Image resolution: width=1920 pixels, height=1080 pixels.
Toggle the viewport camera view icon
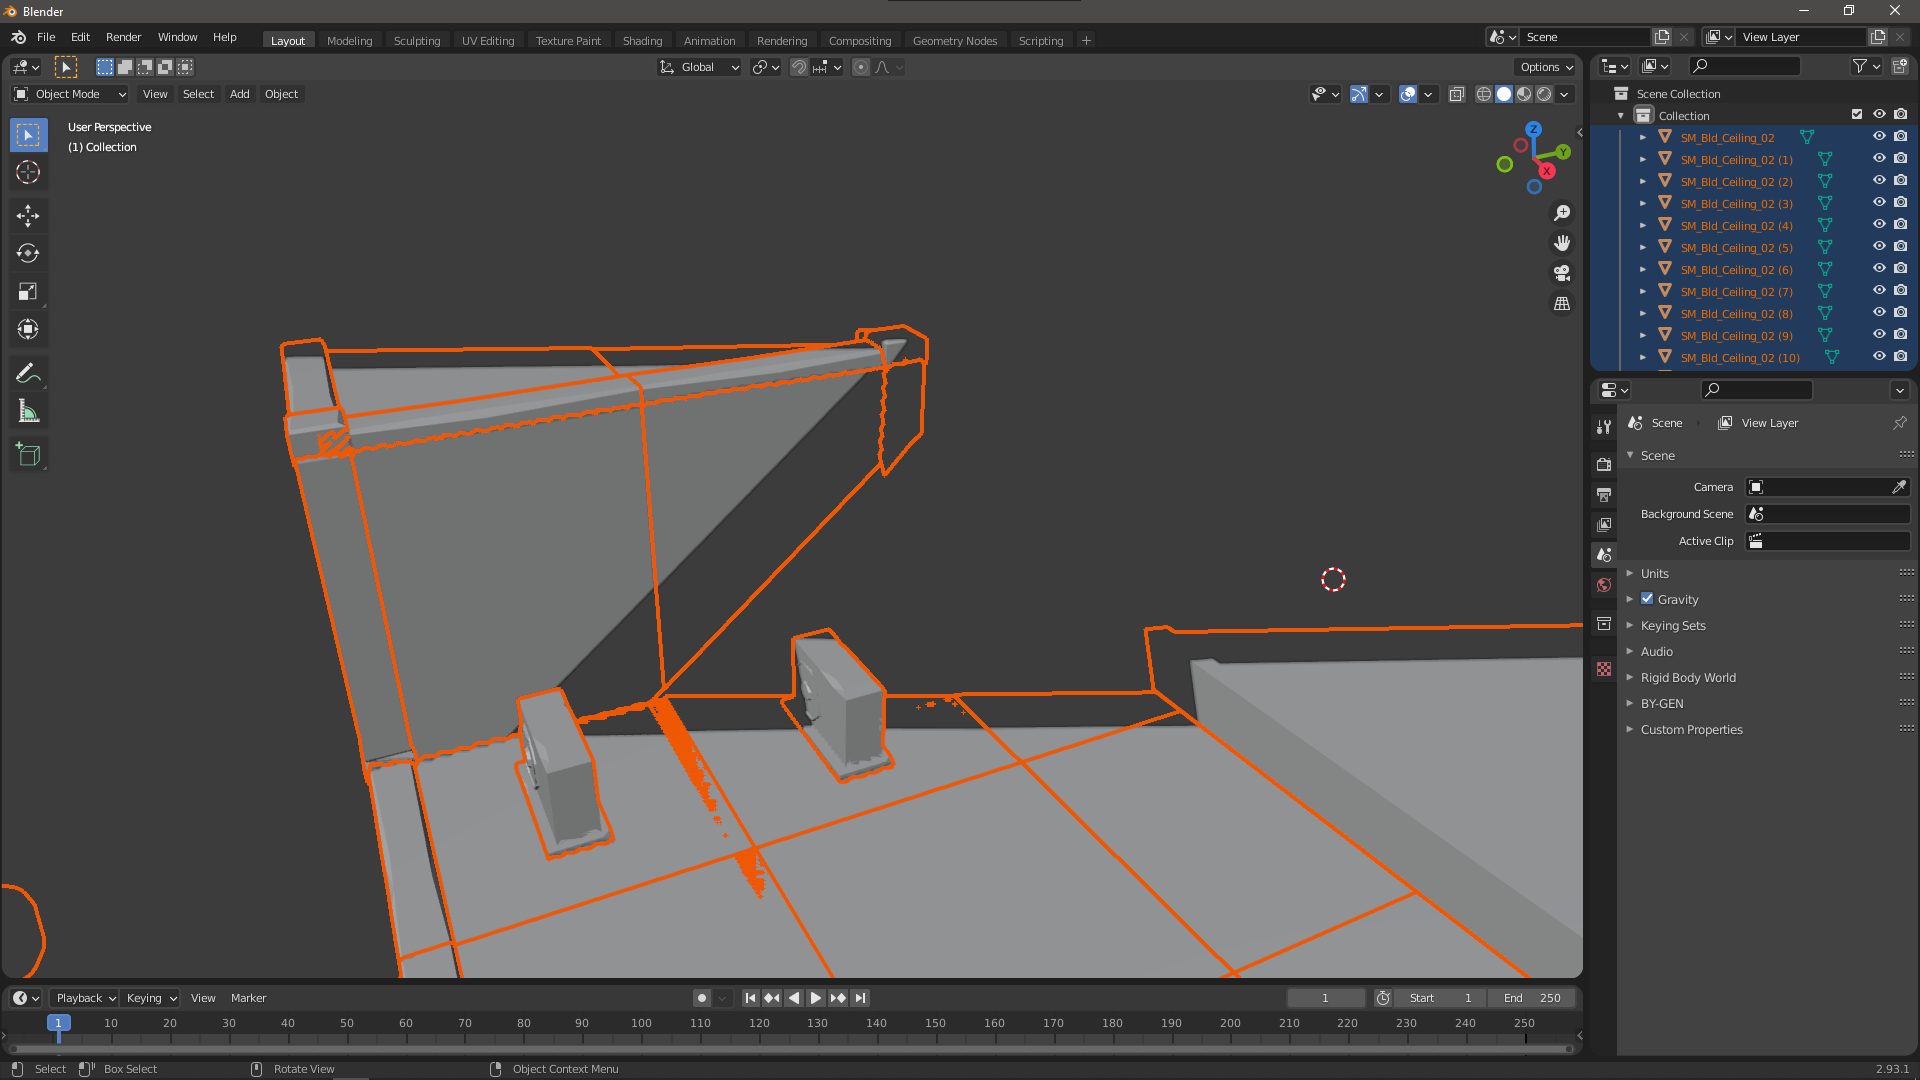(x=1562, y=273)
